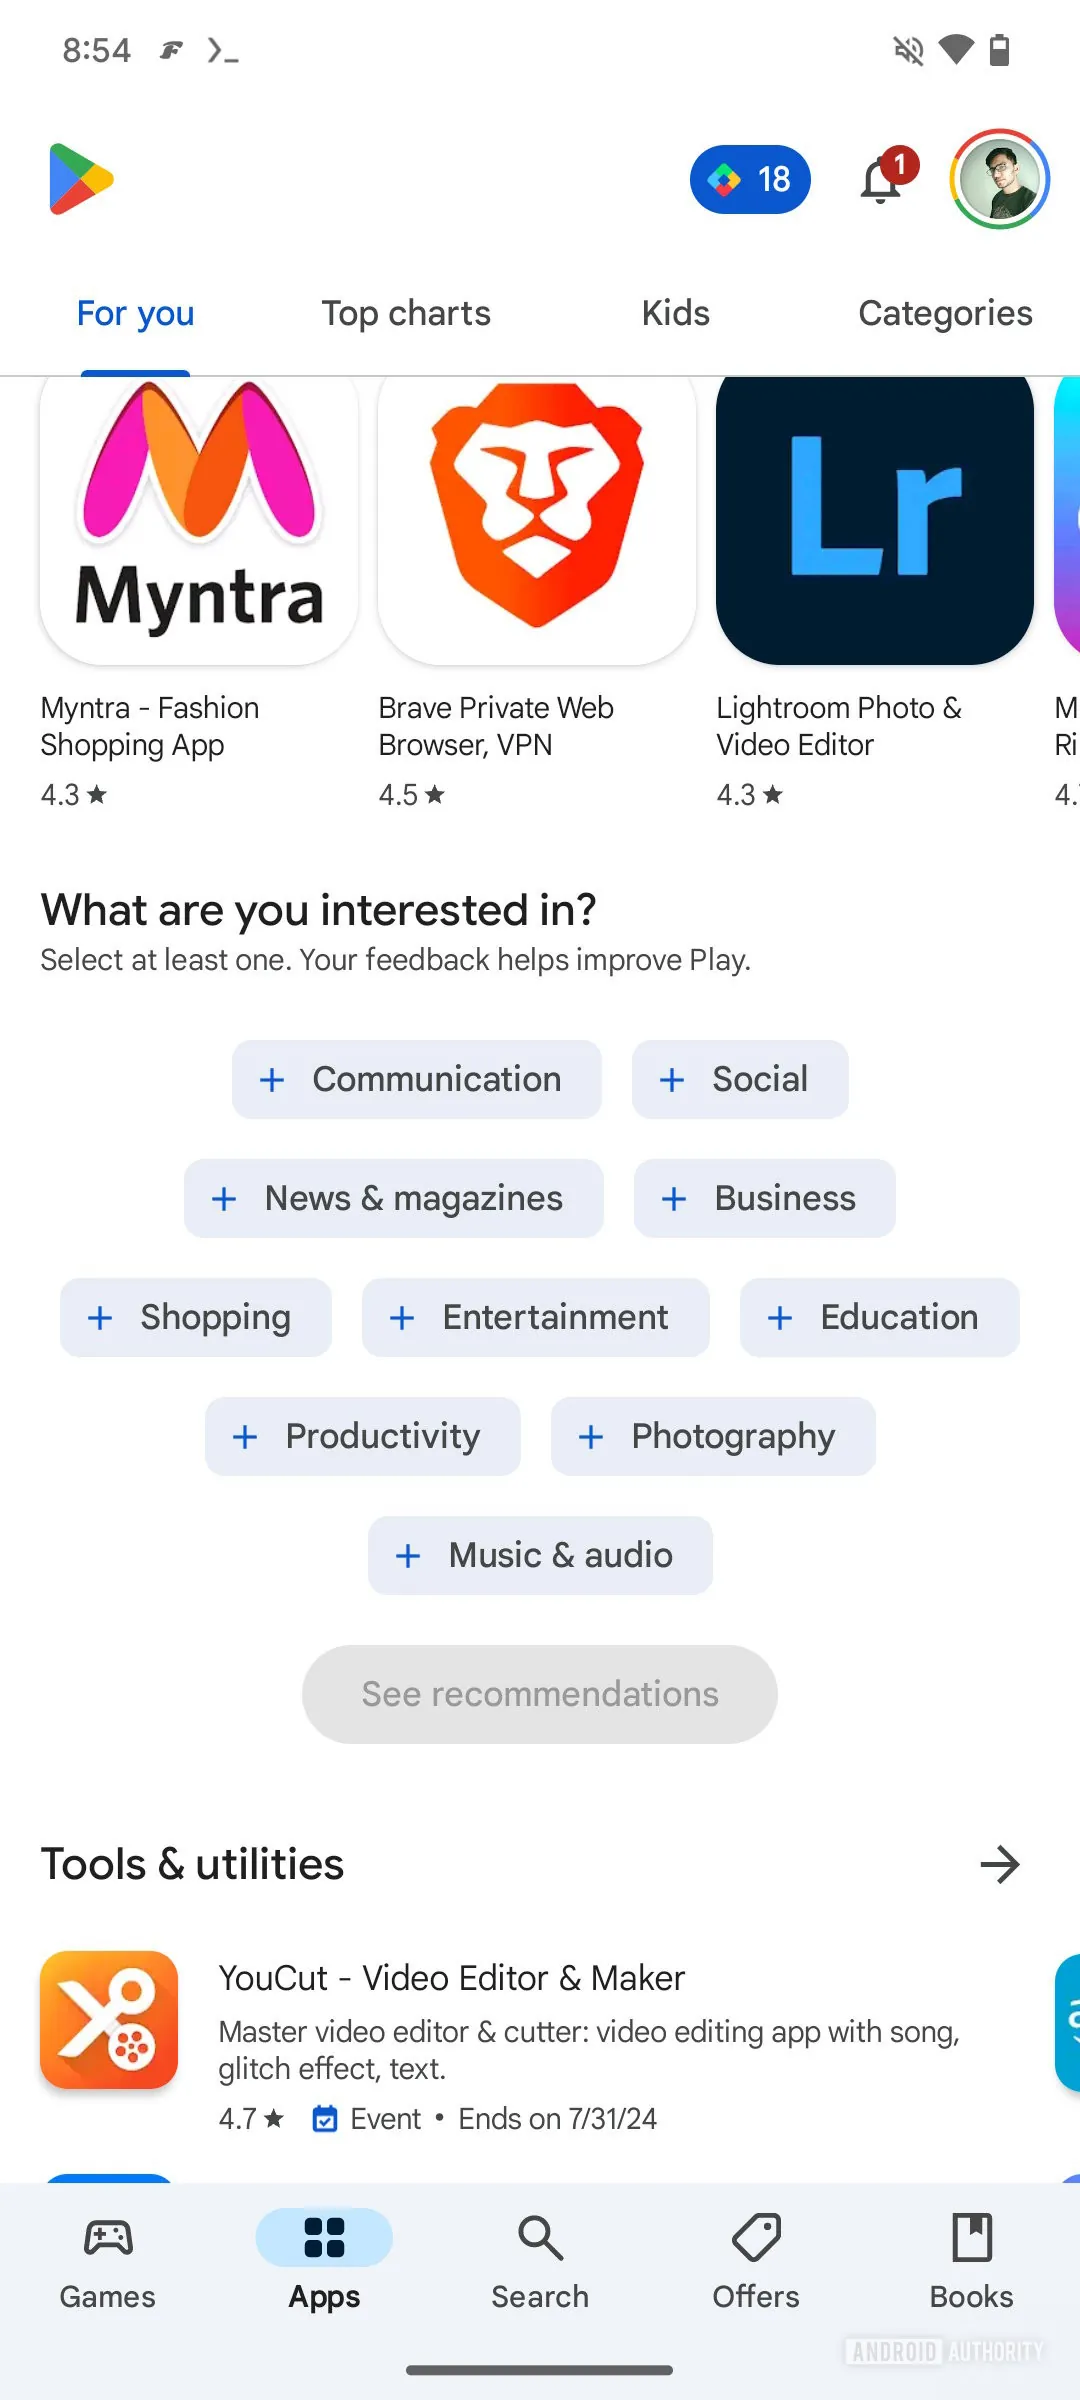
Task: Select the Productivity interest chip
Action: [363, 1437]
